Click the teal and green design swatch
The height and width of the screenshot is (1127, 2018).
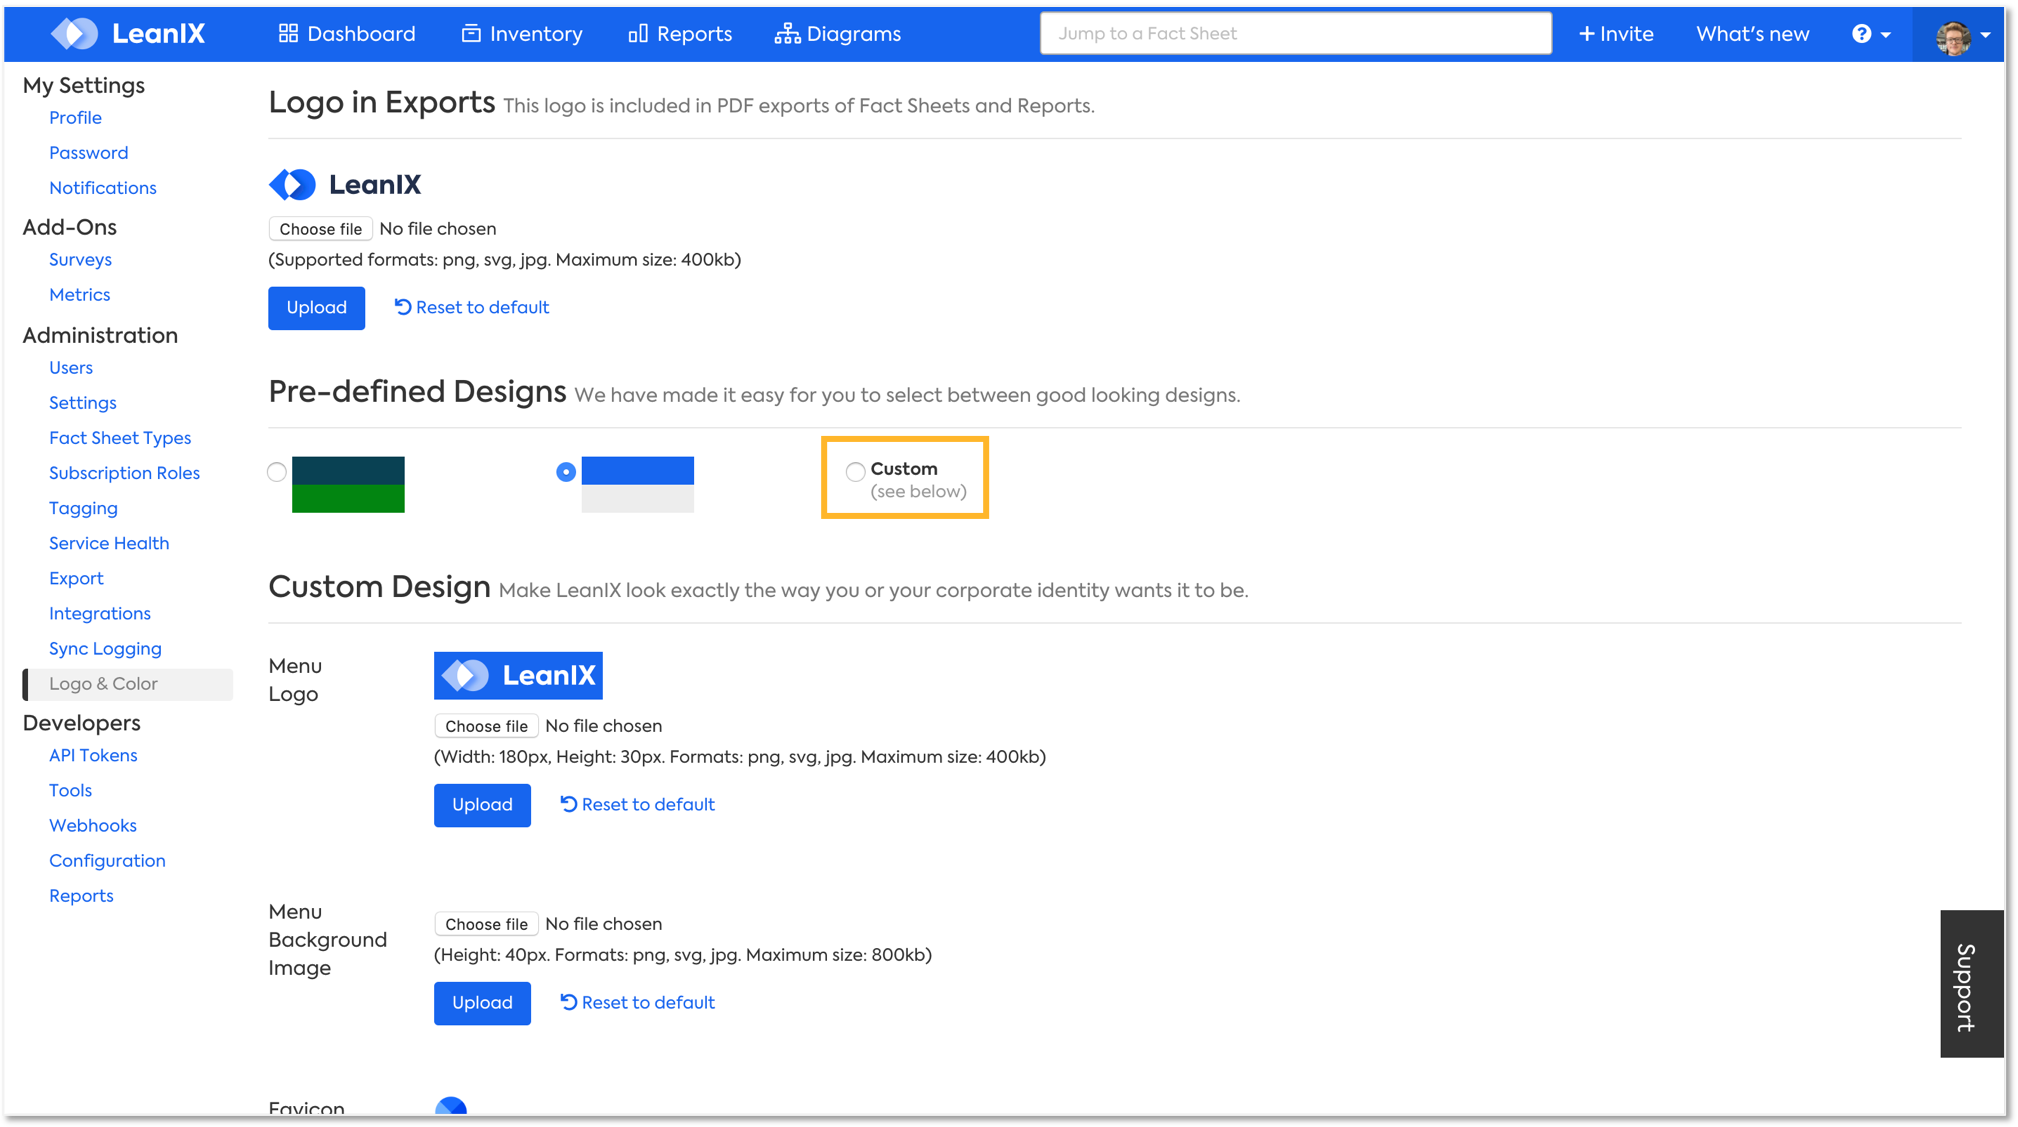click(x=348, y=485)
